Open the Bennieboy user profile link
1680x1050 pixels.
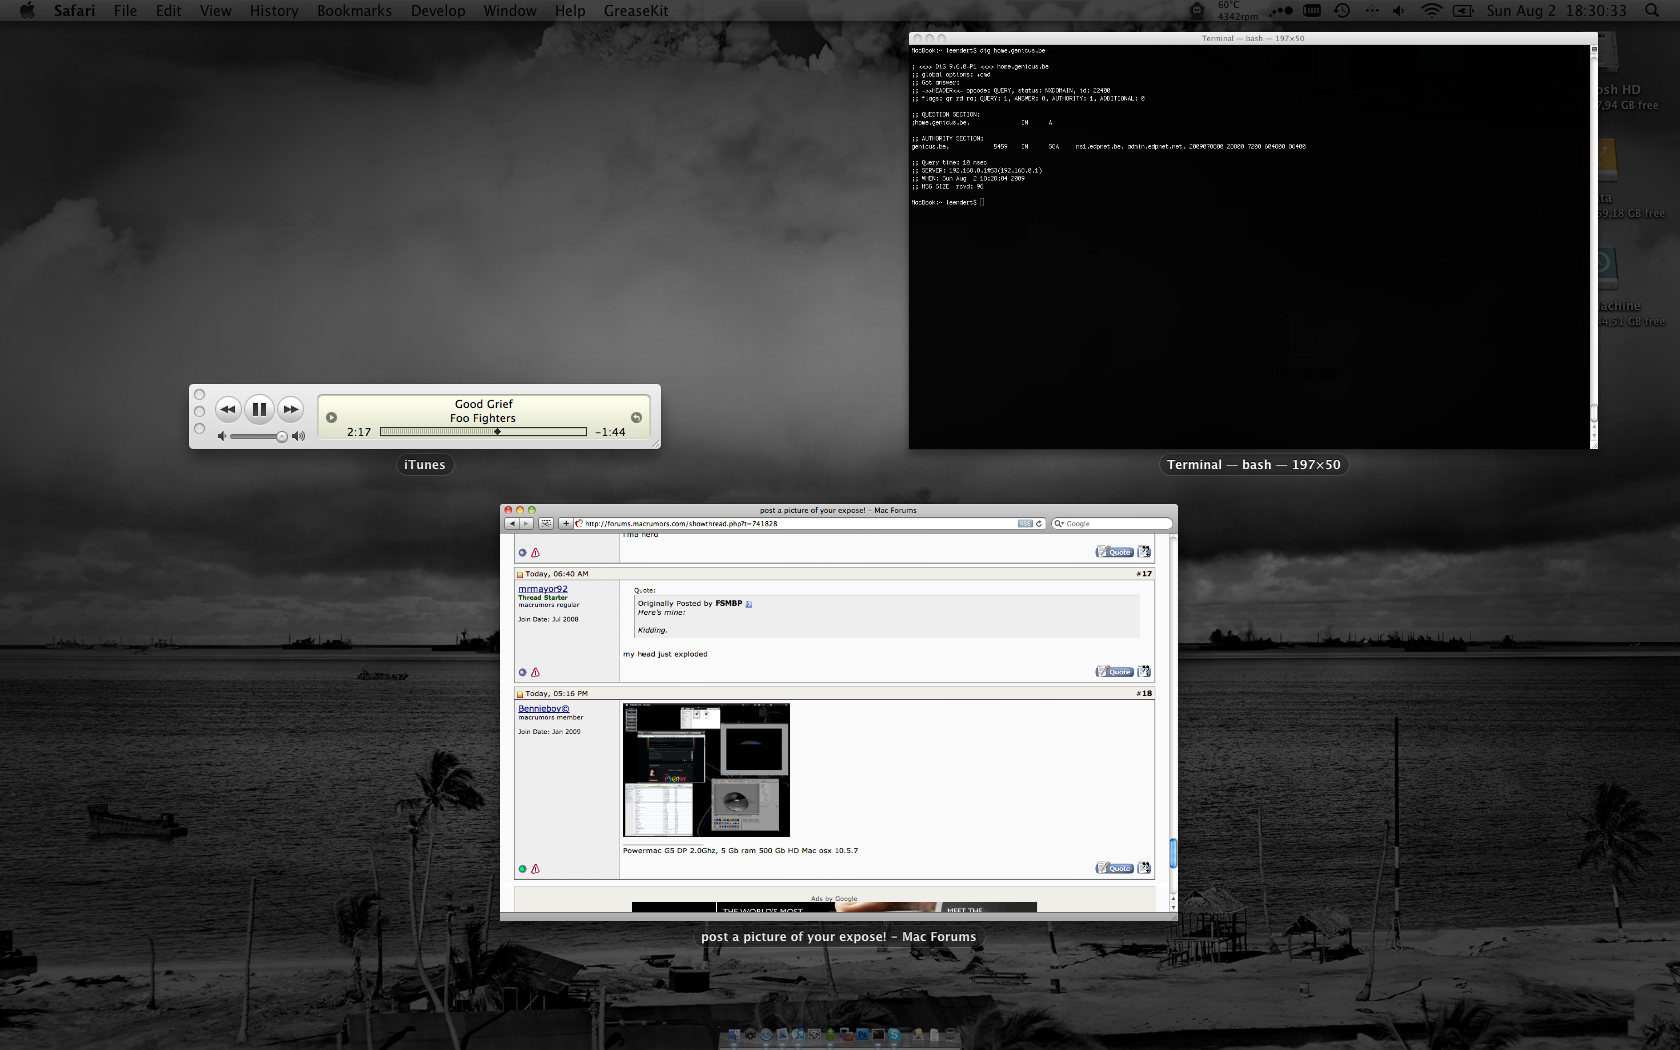click(x=544, y=708)
